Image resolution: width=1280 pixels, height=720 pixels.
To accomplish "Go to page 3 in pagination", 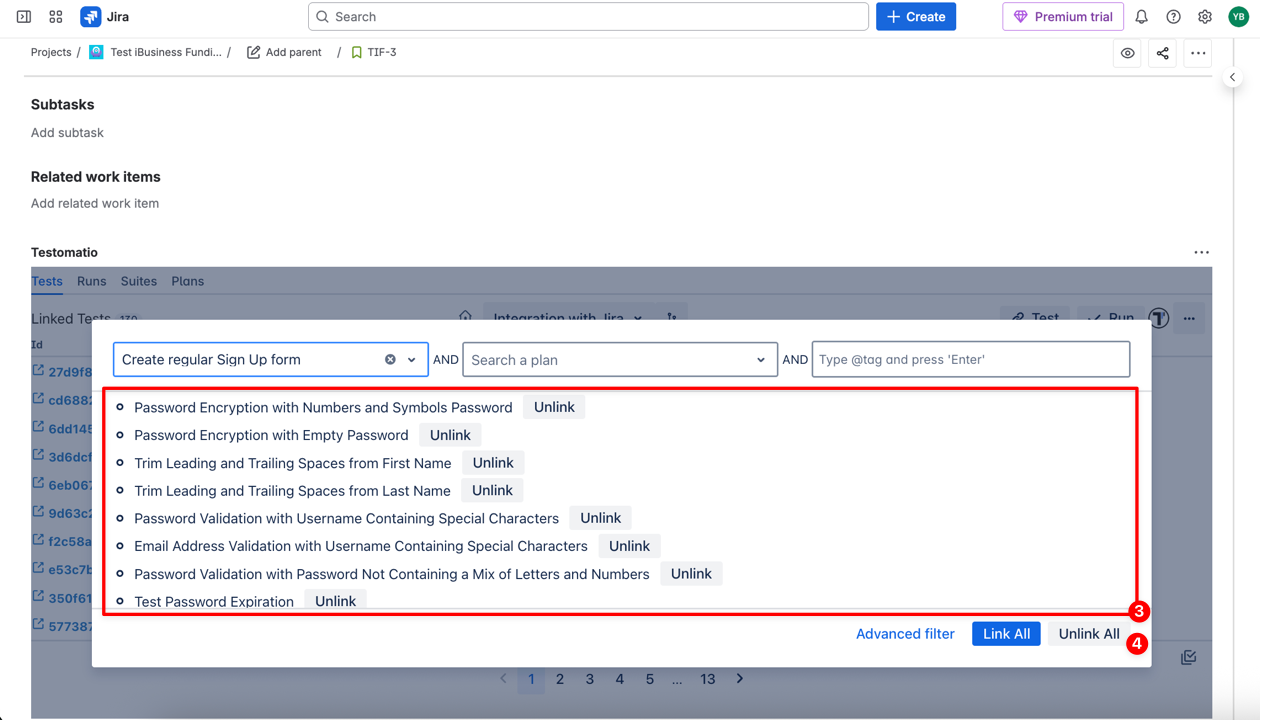I will [590, 679].
